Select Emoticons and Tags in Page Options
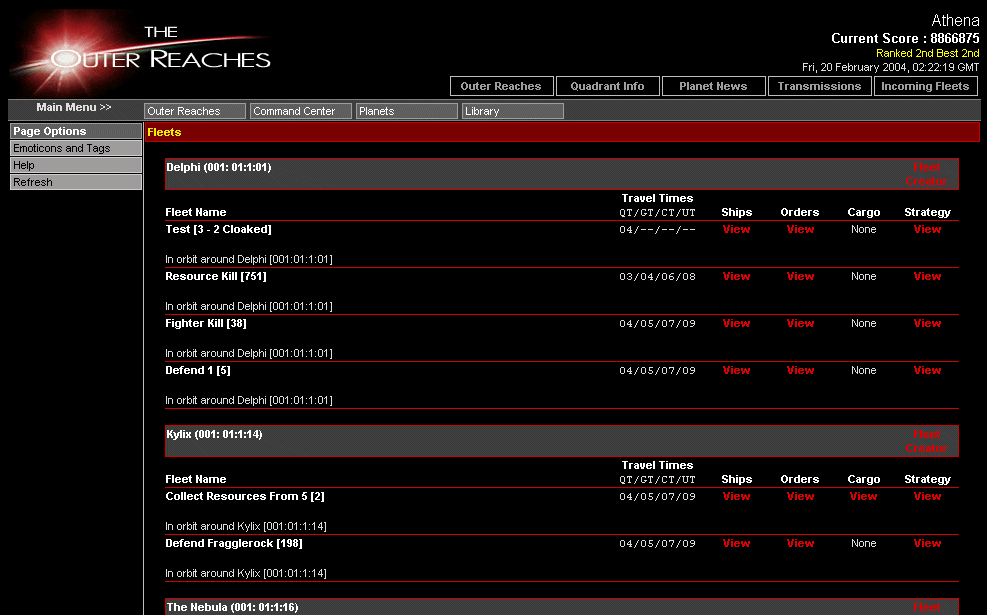The width and height of the screenshot is (987, 615). click(x=76, y=148)
